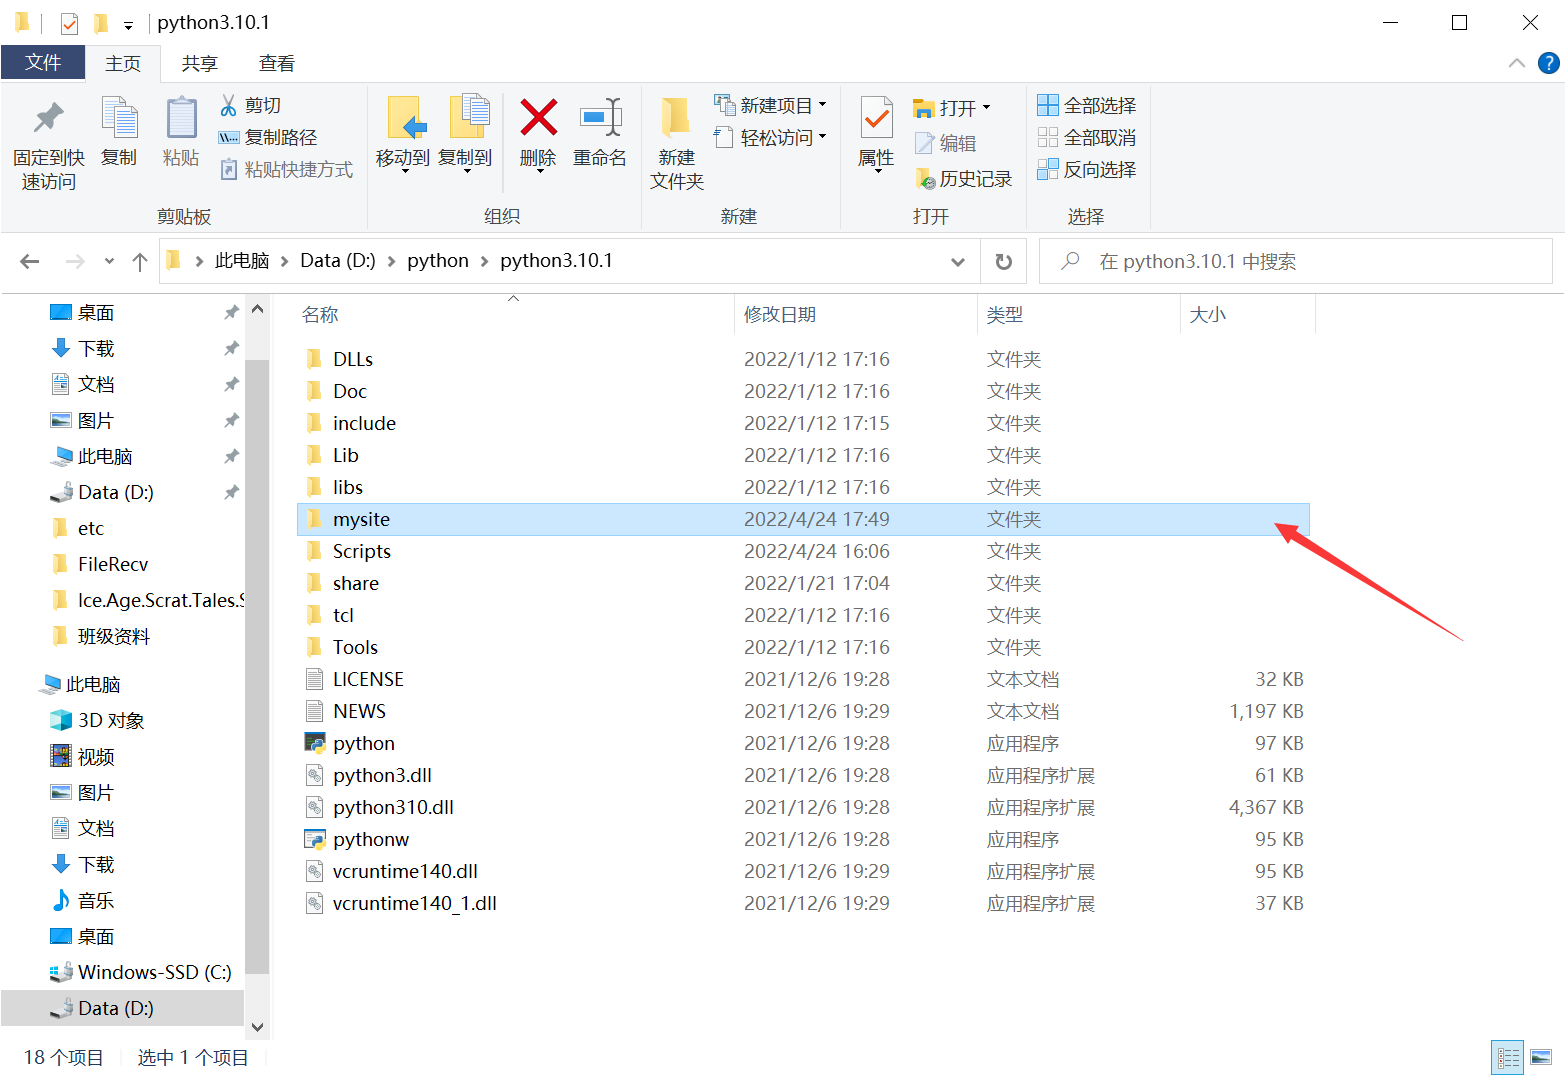Select 反向选择 (Invert selection) icon

[x=1087, y=170]
